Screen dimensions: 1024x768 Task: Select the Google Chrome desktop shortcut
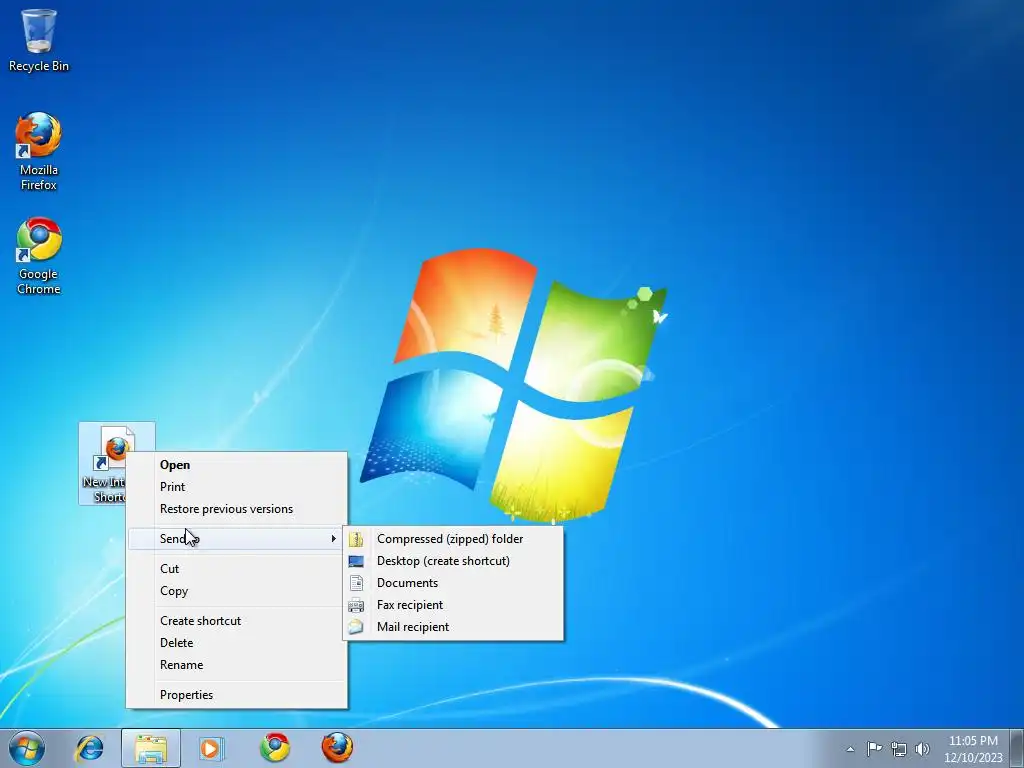[39, 256]
